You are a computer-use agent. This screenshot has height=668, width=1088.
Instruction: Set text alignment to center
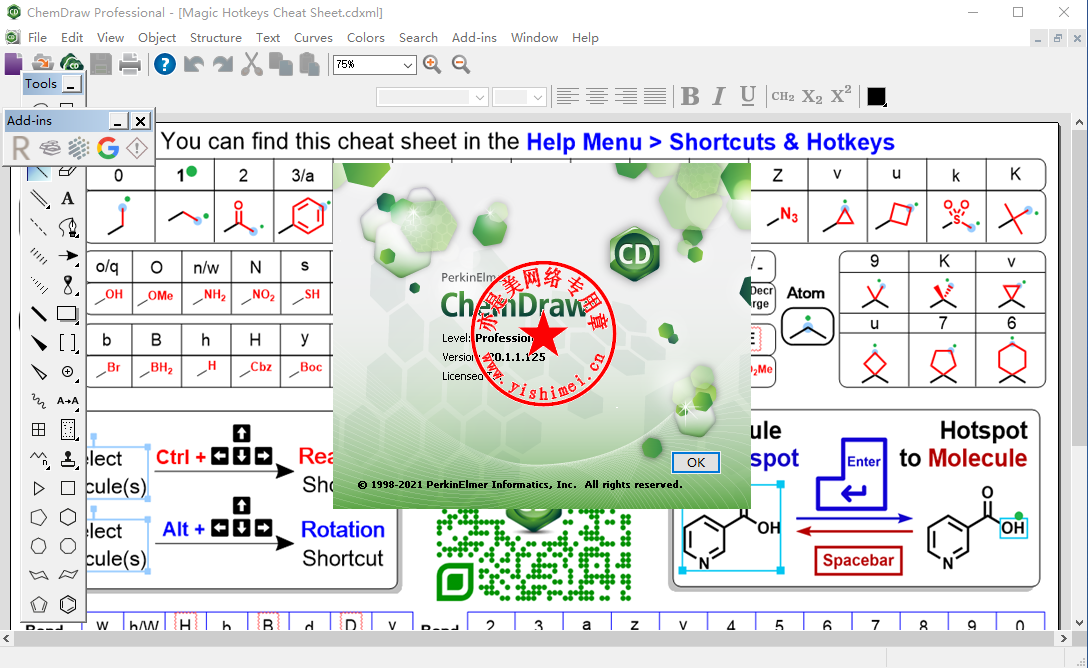pos(597,96)
